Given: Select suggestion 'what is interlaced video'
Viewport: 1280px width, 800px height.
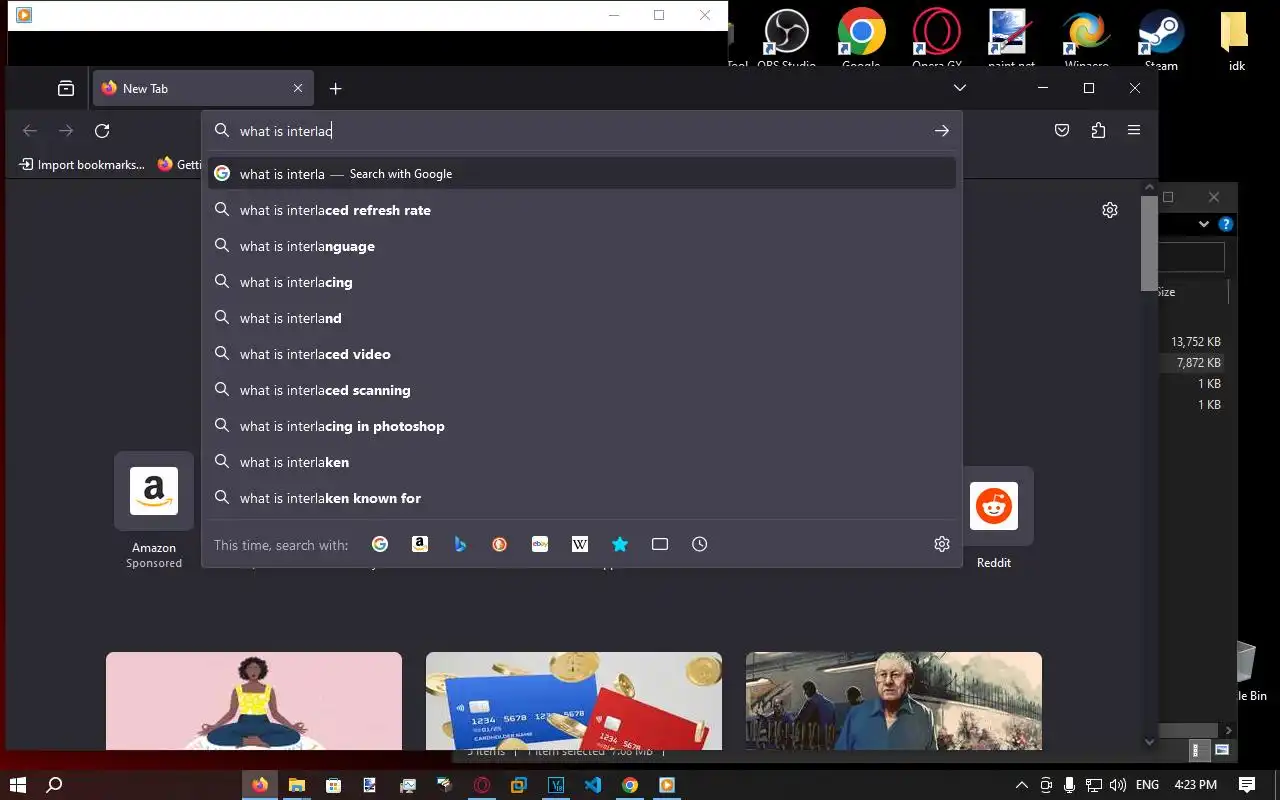Looking at the screenshot, I should (x=582, y=354).
